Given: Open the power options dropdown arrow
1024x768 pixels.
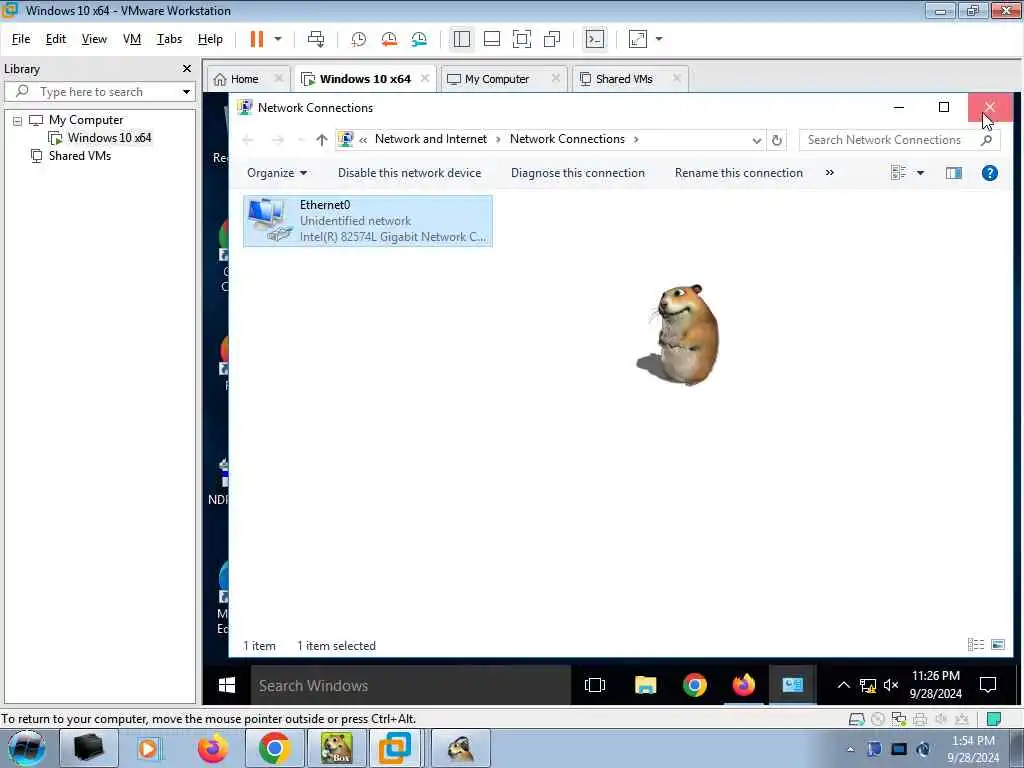Looking at the screenshot, I should point(278,39).
